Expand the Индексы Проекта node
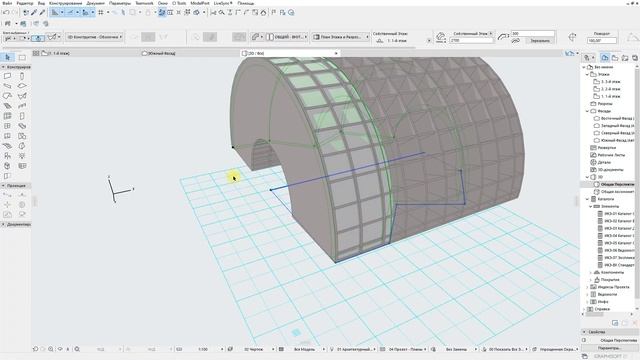The image size is (640, 360). tap(587, 287)
